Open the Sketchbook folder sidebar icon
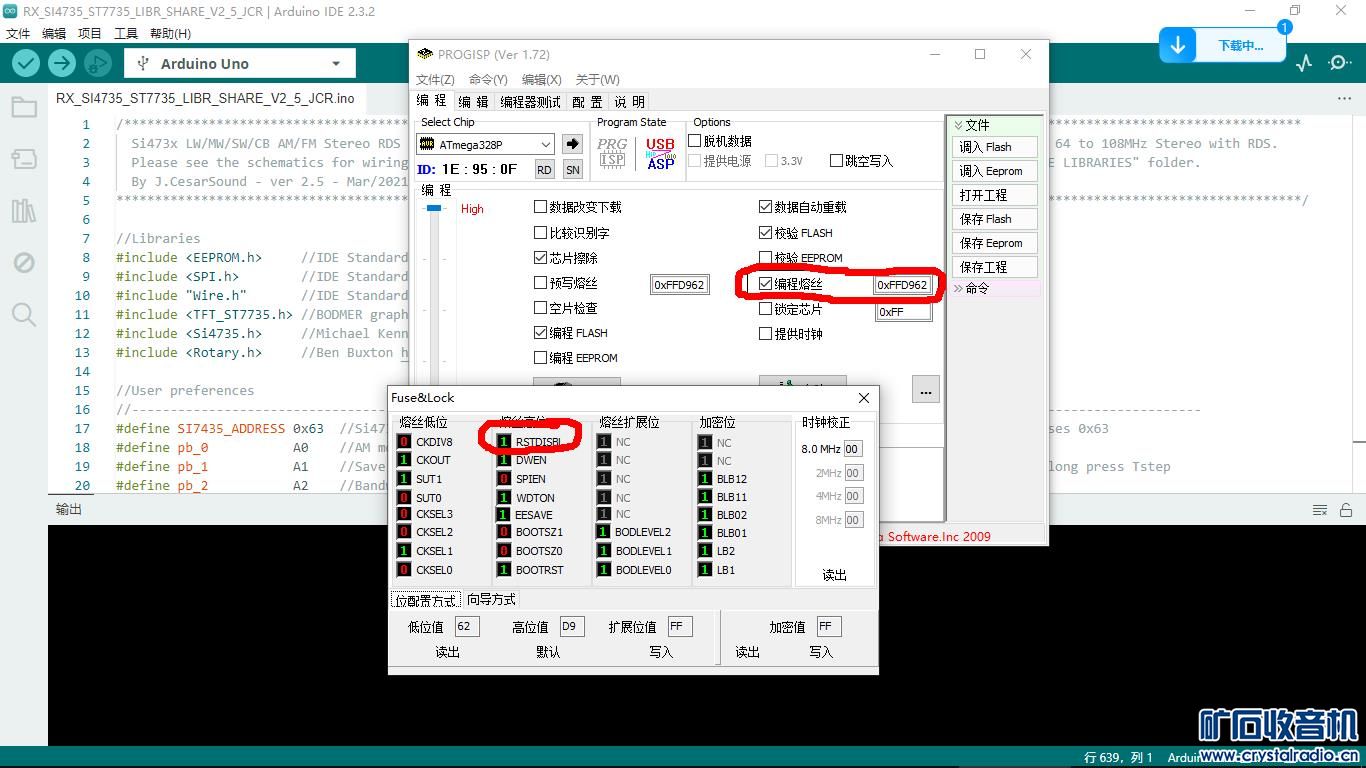Image resolution: width=1366 pixels, height=768 pixels. click(24, 107)
